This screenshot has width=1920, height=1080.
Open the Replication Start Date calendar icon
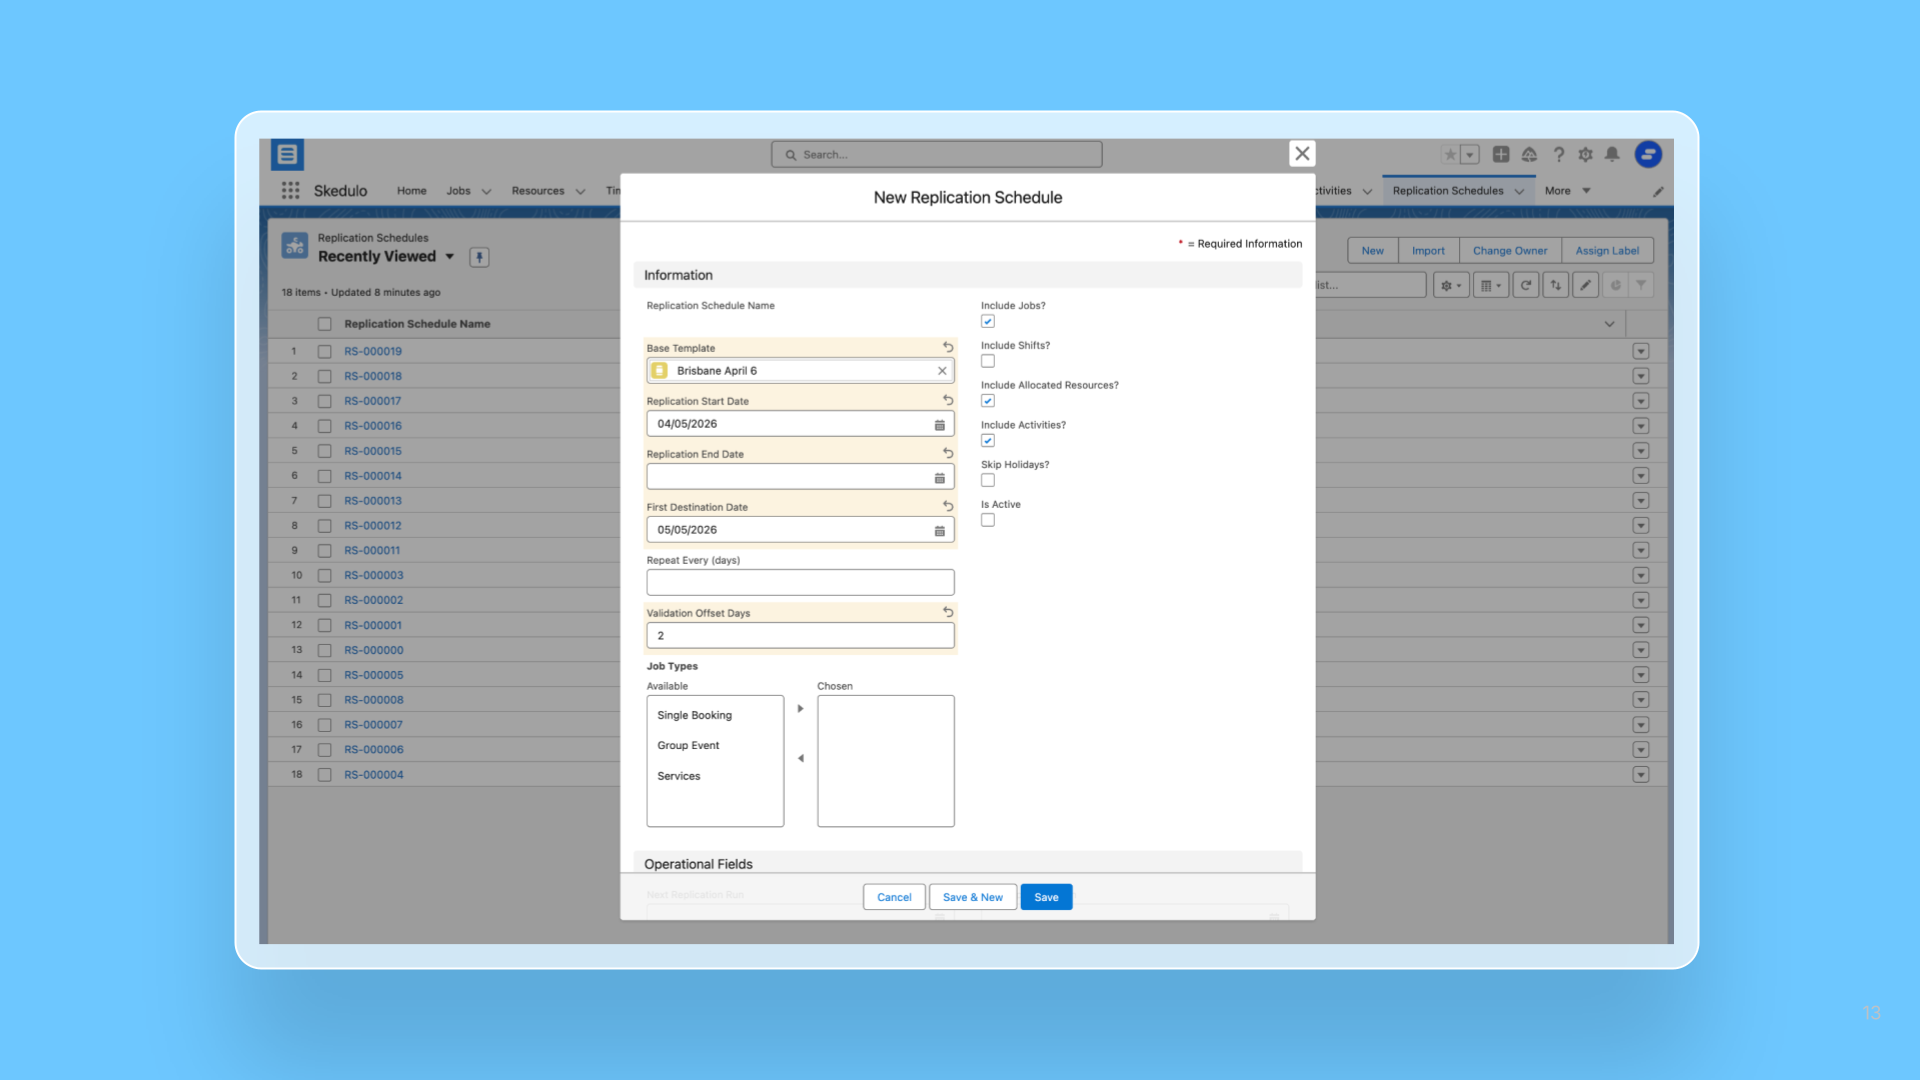point(939,424)
